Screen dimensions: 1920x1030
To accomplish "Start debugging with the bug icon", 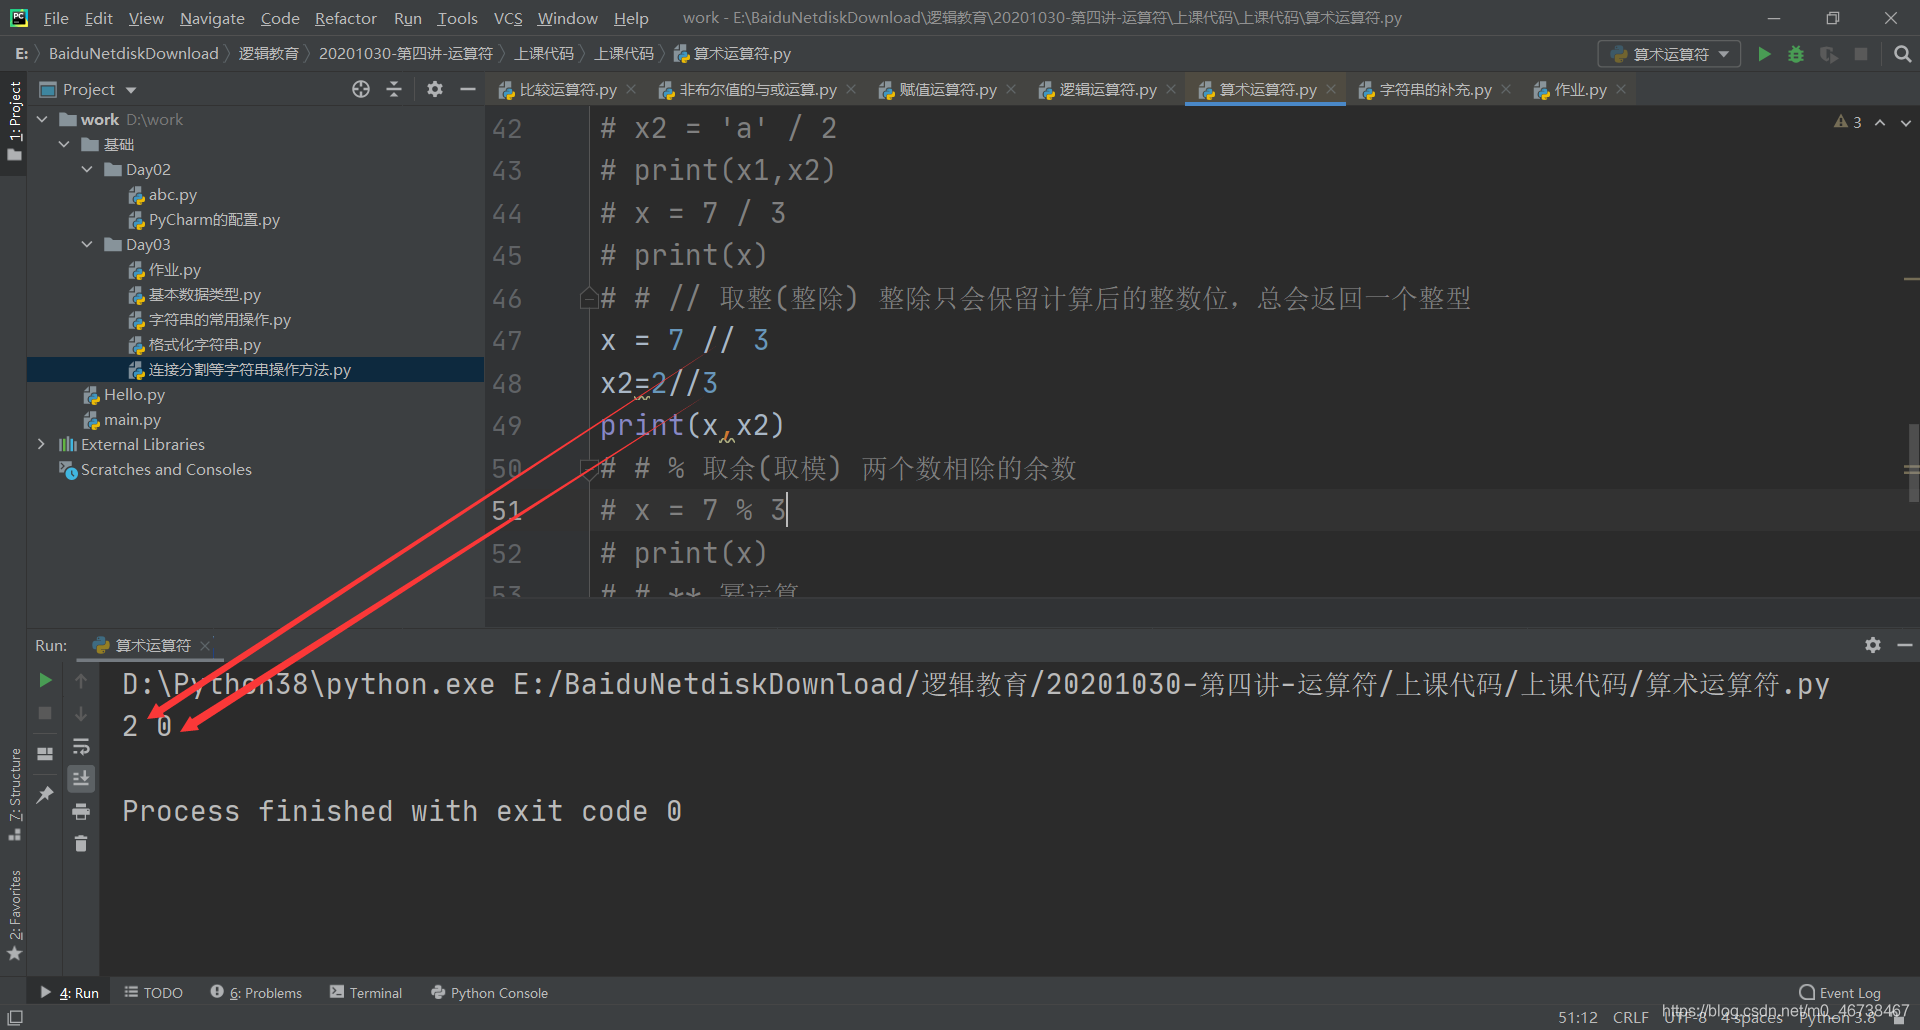I will pyautogui.click(x=1796, y=54).
